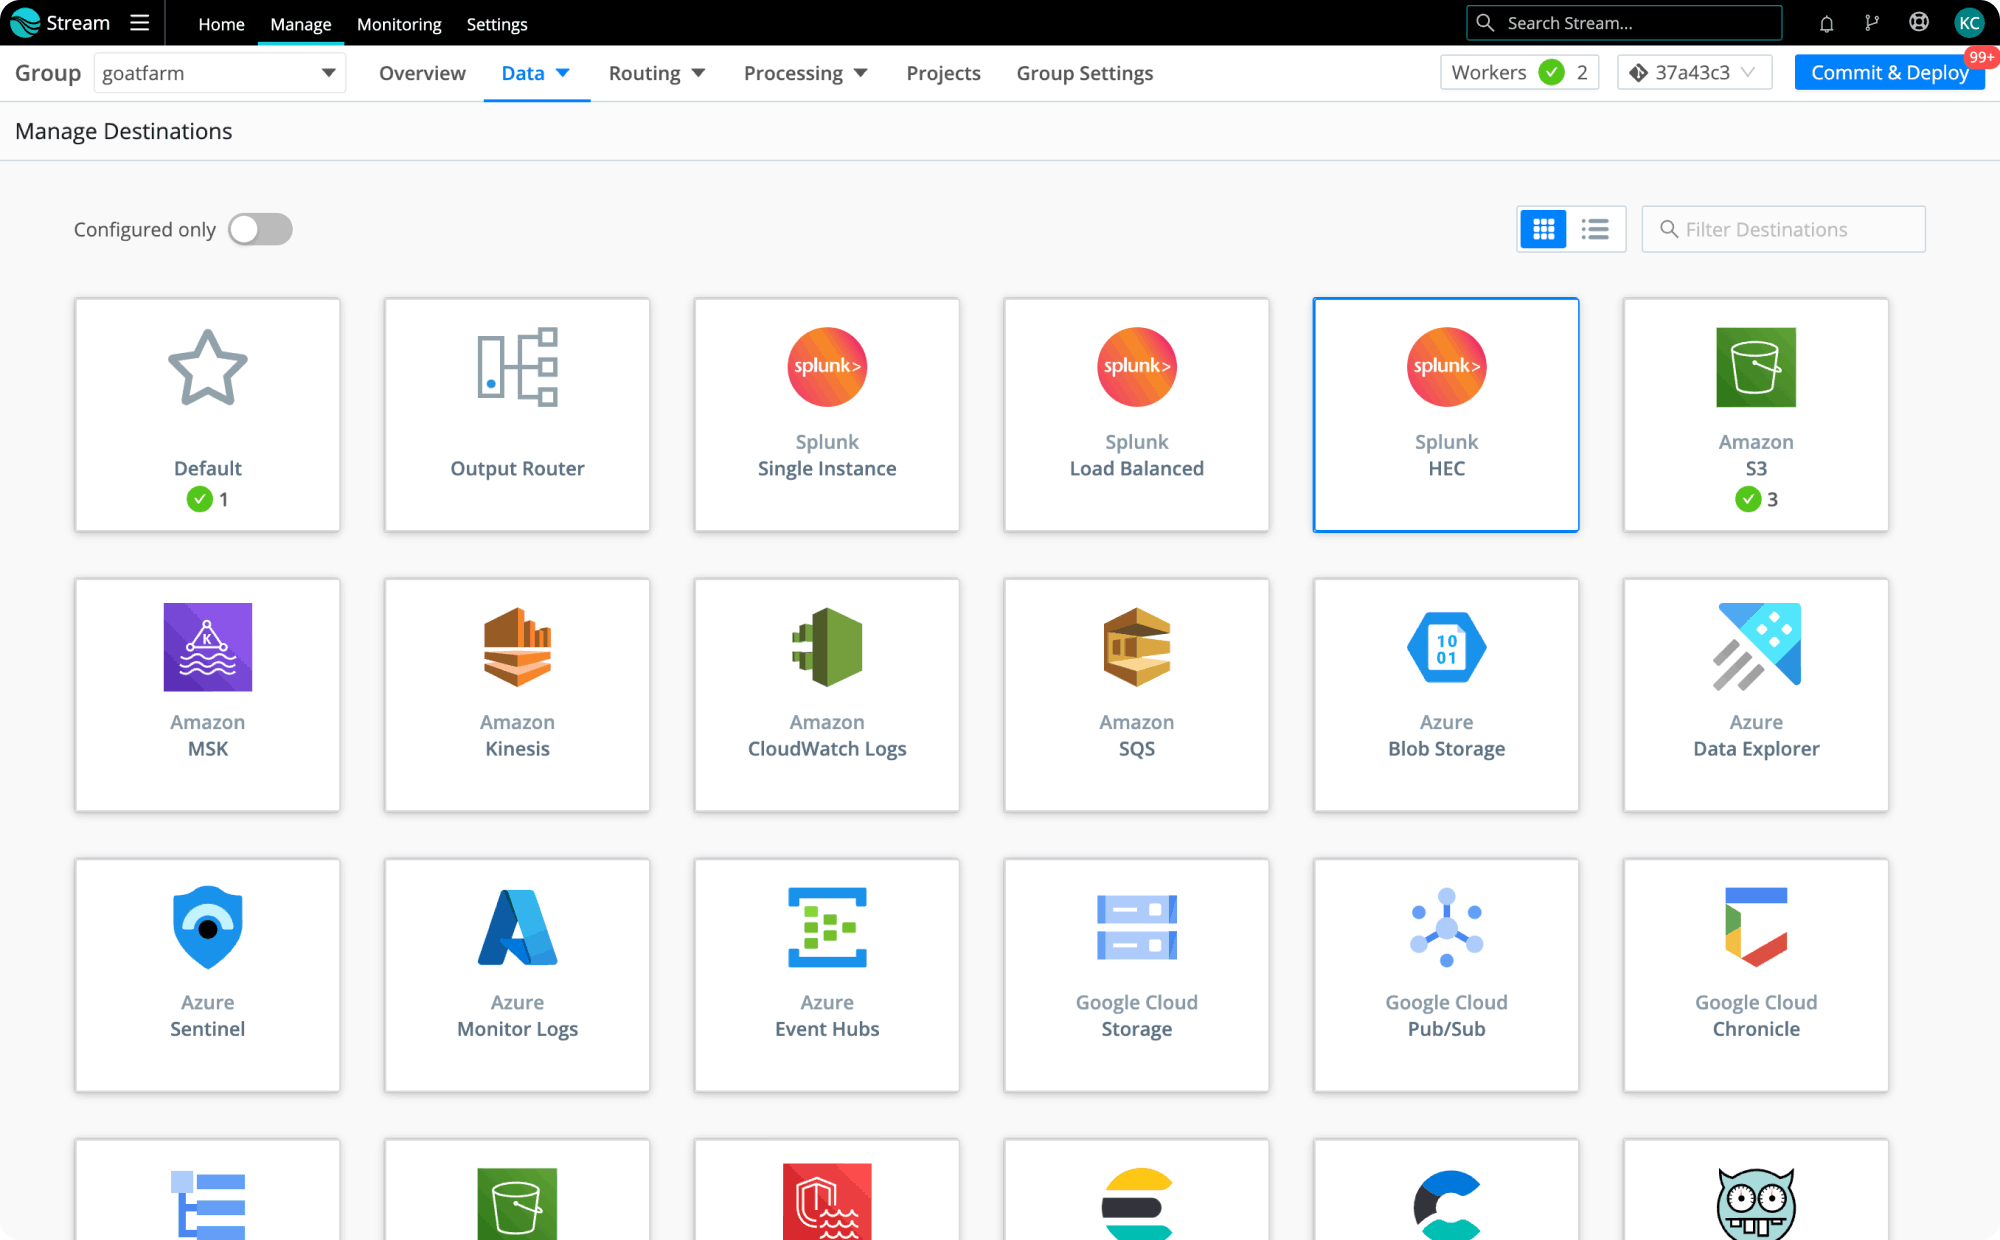The width and height of the screenshot is (2000, 1240).
Task: Switch to grid view
Action: (1543, 229)
